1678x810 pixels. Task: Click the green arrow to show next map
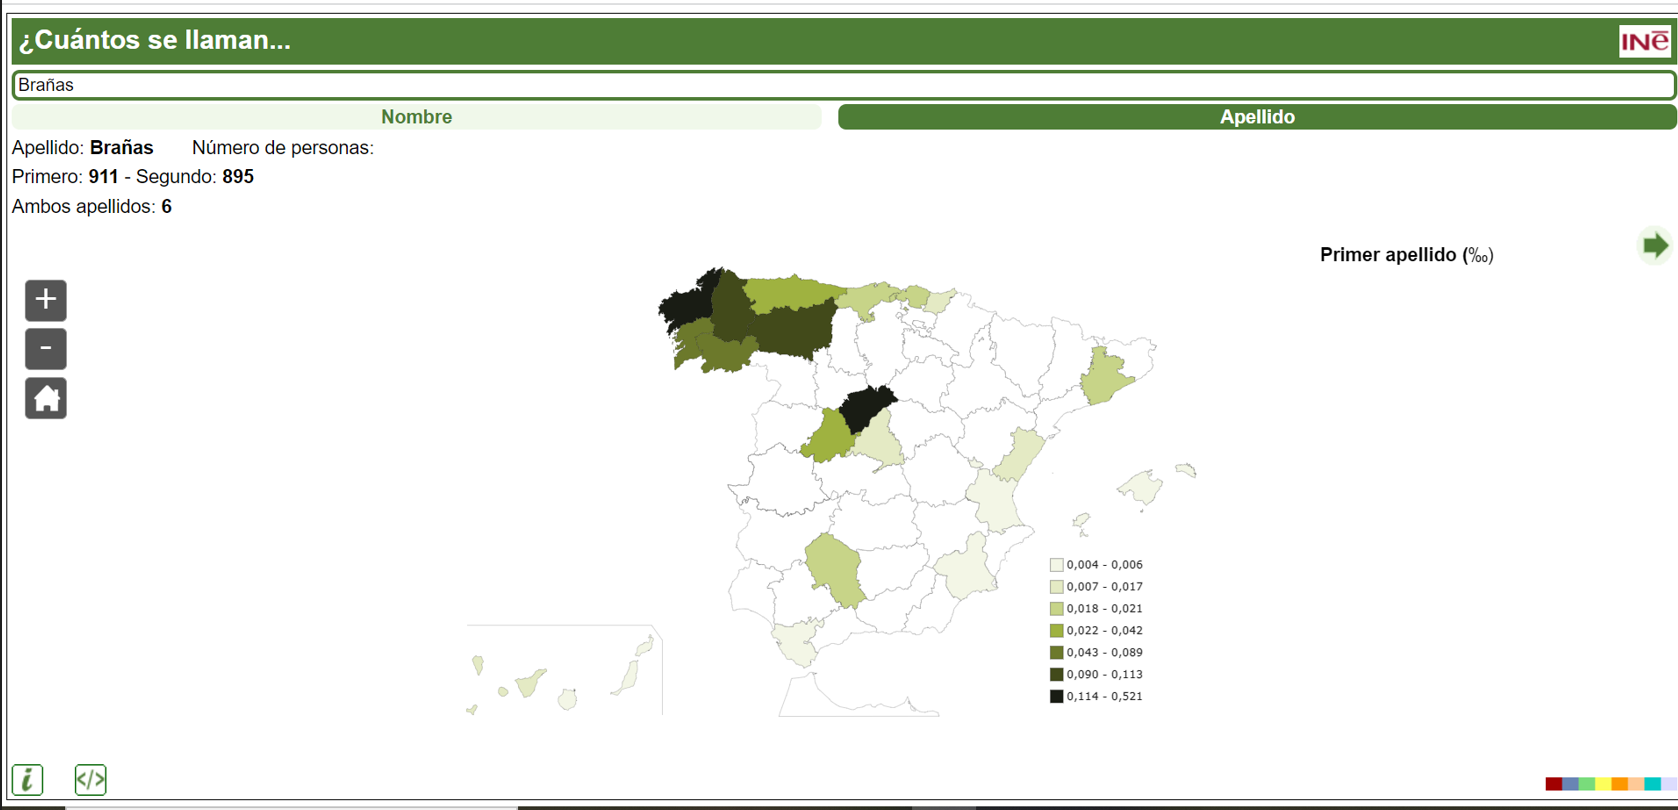[1655, 246]
